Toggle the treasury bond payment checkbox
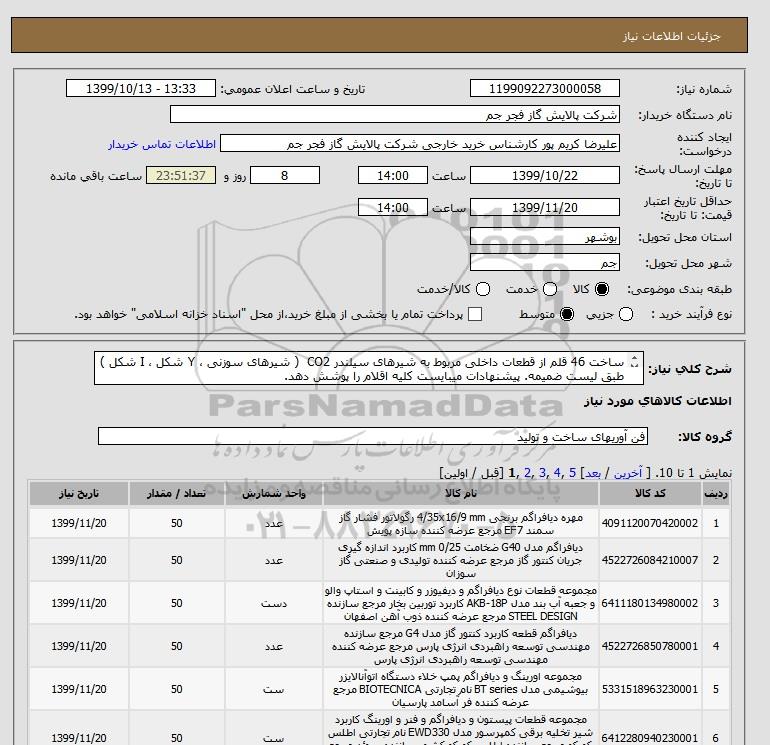770x745 pixels. click(475, 314)
